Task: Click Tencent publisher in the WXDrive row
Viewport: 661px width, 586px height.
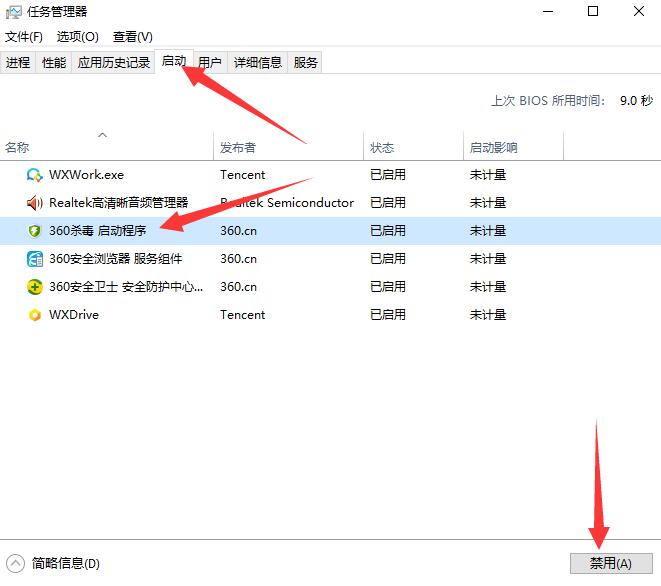Action: tap(242, 315)
